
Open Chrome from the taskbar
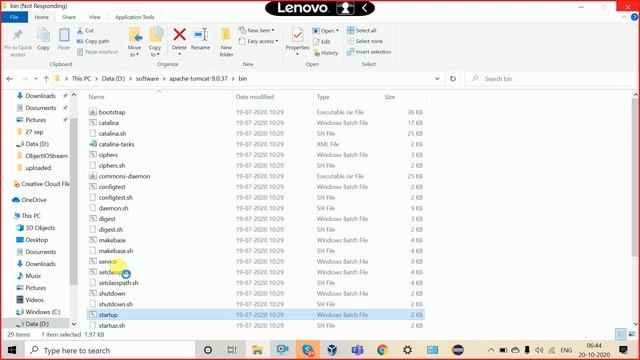click(x=382, y=350)
